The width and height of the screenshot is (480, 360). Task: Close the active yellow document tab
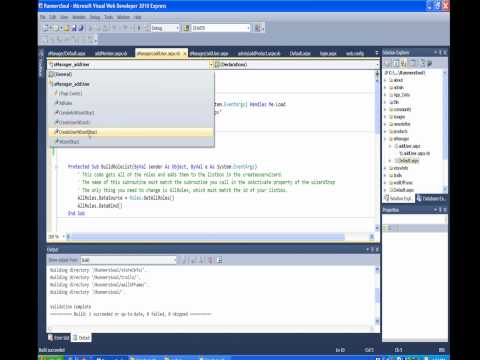(x=185, y=54)
